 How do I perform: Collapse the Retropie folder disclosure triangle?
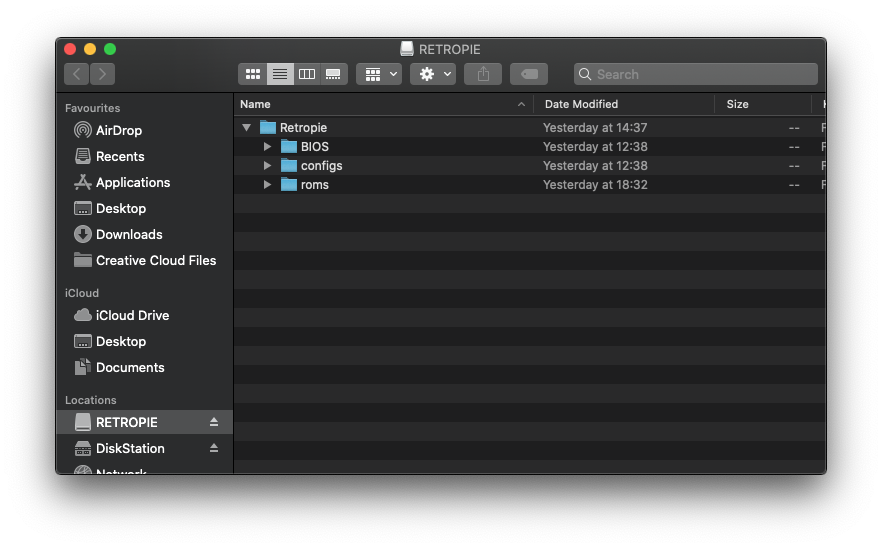click(x=246, y=128)
